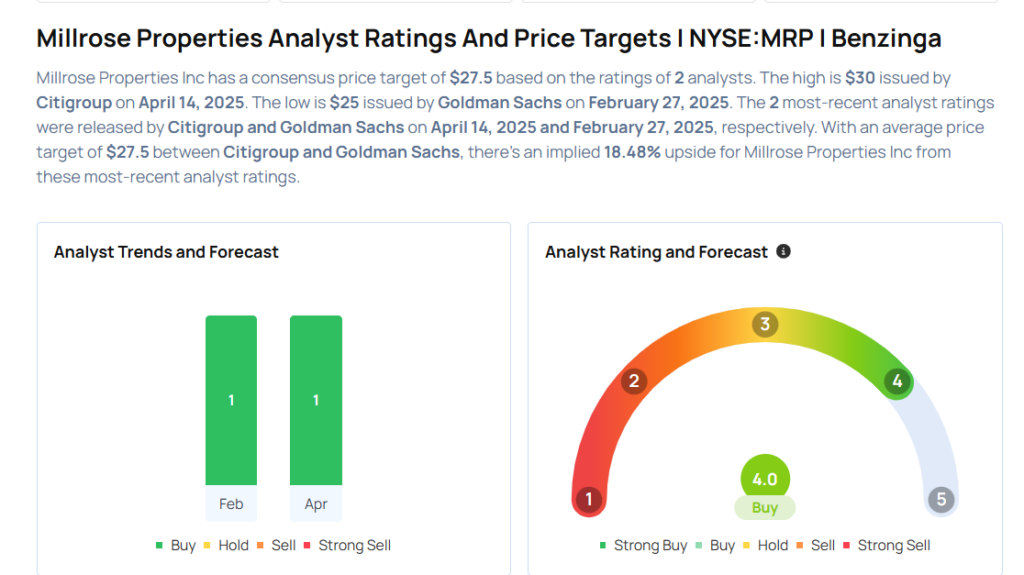1024x575 pixels.
Task: Toggle Strong Buy legend under the gauge
Action: [x=643, y=545]
